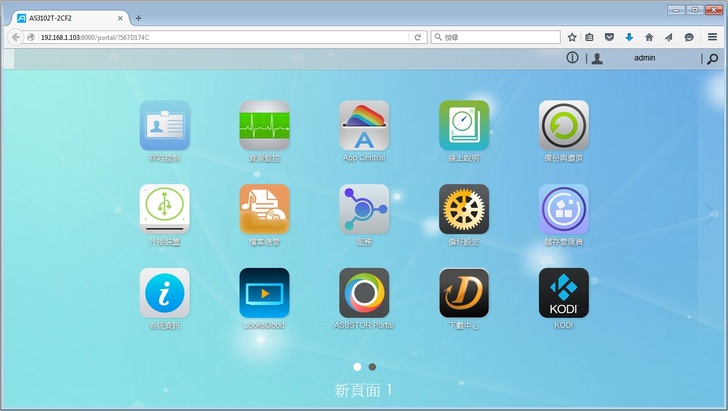Image resolution: width=728 pixels, height=411 pixels.
Task: Open the browser hamburger menu
Action: (712, 37)
